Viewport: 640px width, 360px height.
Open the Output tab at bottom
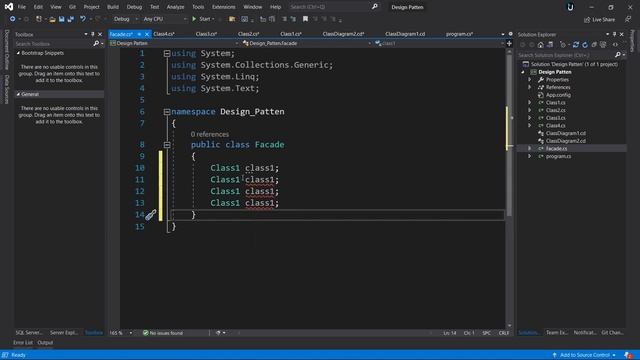45,343
